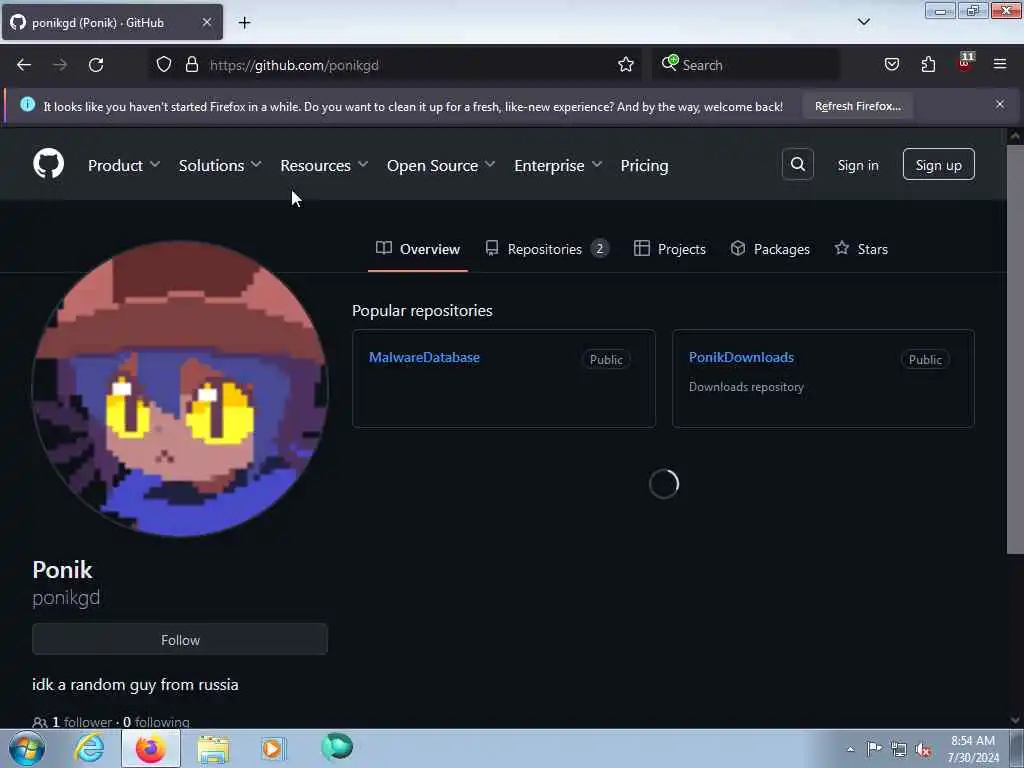1024x768 pixels.
Task: Close the ponikgd GitHub tab
Action: click(206, 22)
